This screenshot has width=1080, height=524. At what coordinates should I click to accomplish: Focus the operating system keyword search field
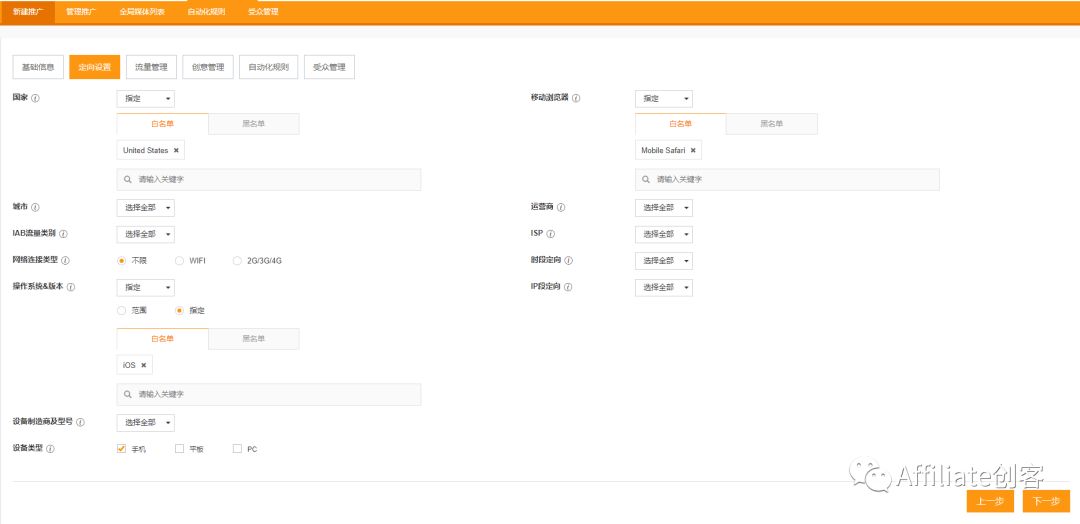coord(269,395)
